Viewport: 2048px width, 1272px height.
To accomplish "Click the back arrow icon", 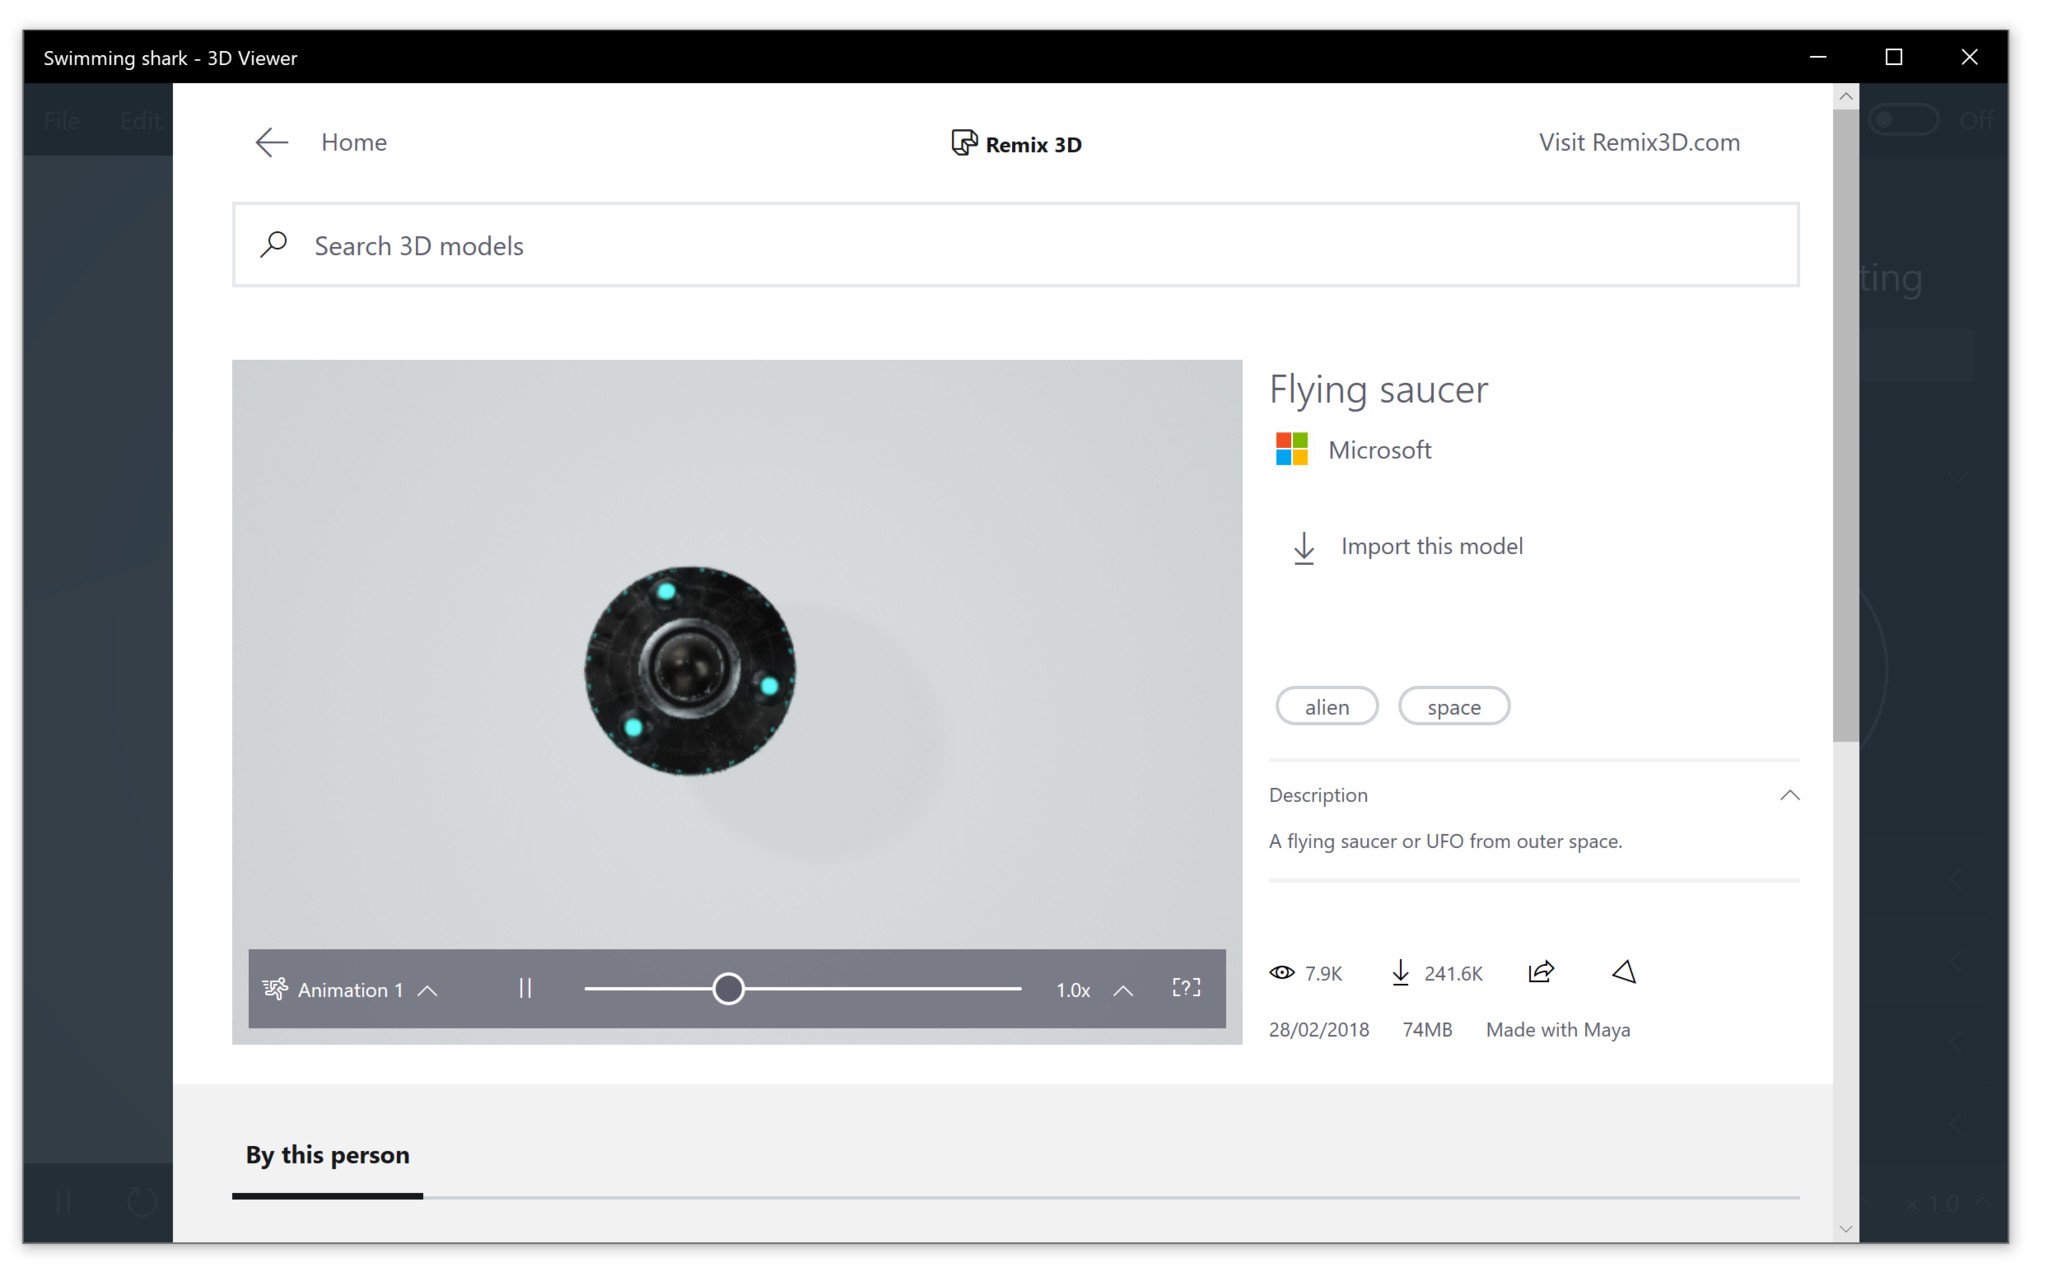I will (271, 143).
